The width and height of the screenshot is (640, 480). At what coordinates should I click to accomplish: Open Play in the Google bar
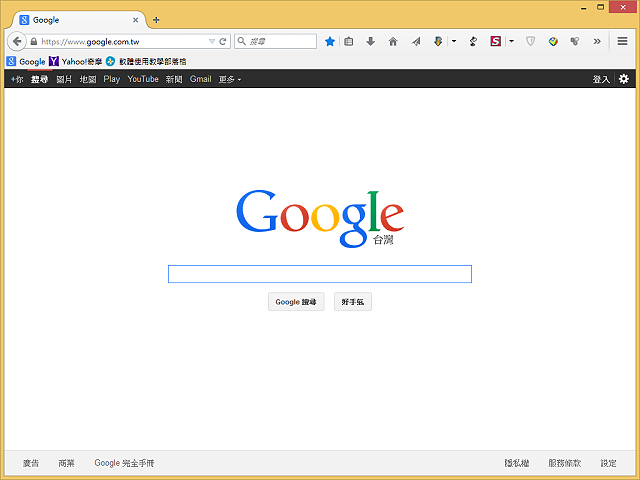(x=111, y=79)
